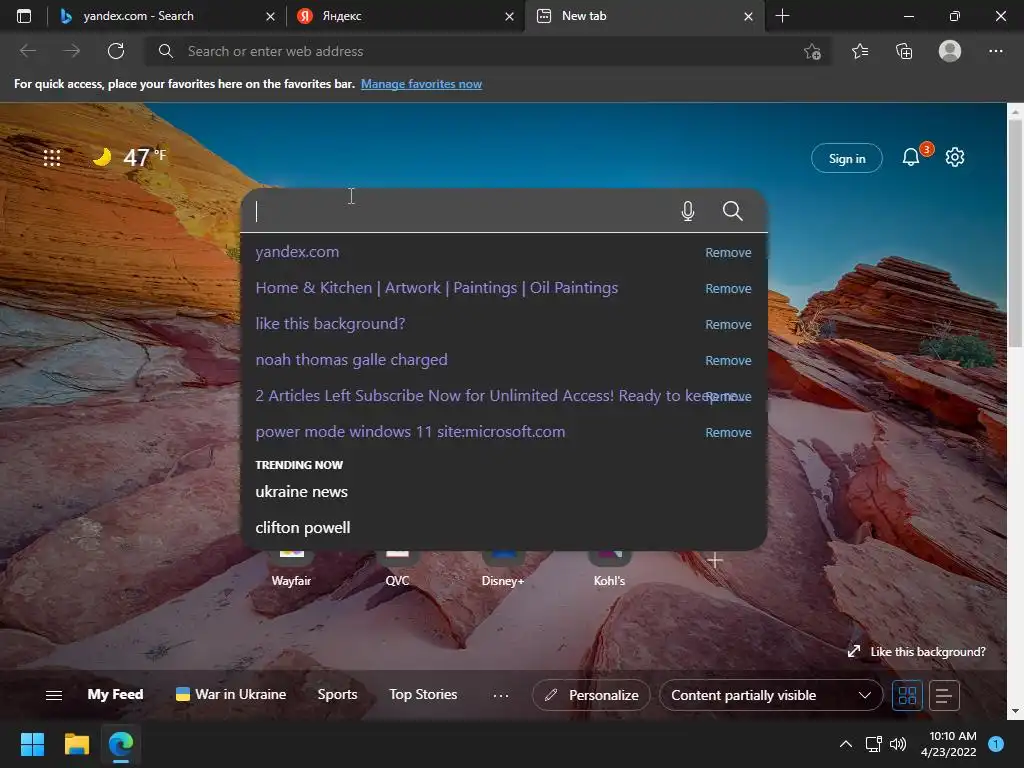This screenshot has width=1024, height=768.
Task: Open Top Stories feed tab
Action: click(x=423, y=694)
